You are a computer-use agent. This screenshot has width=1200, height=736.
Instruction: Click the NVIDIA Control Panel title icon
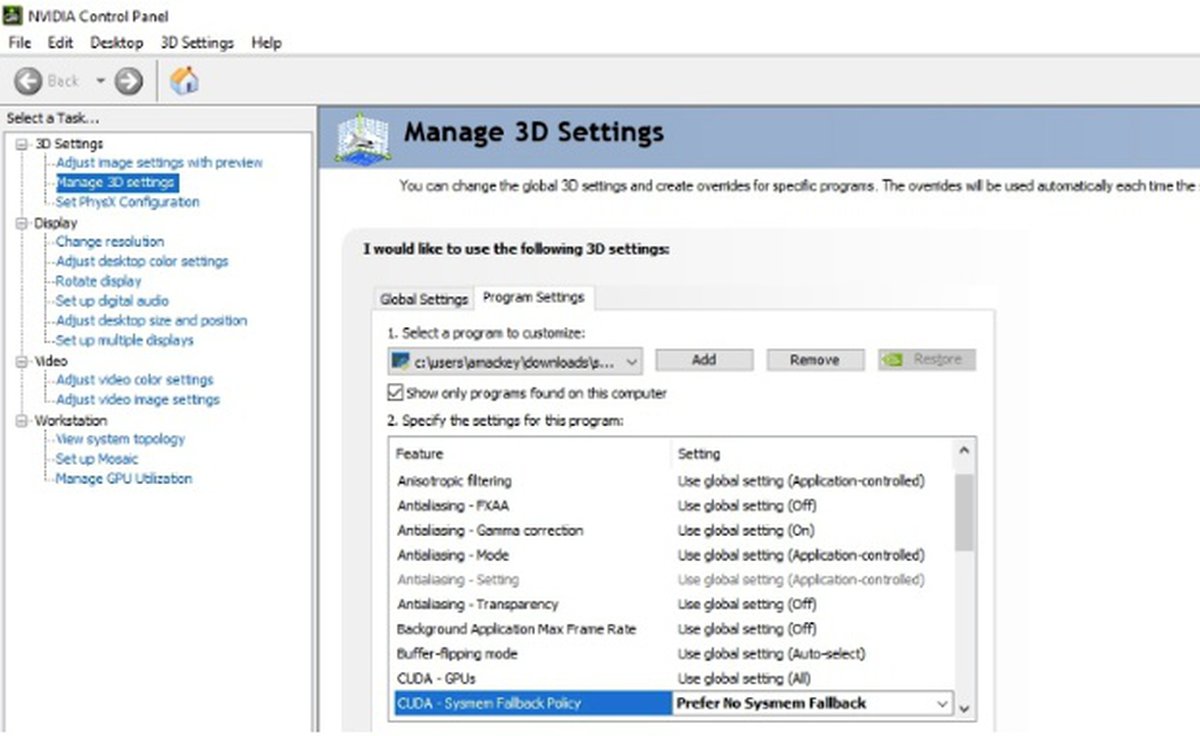tap(12, 16)
